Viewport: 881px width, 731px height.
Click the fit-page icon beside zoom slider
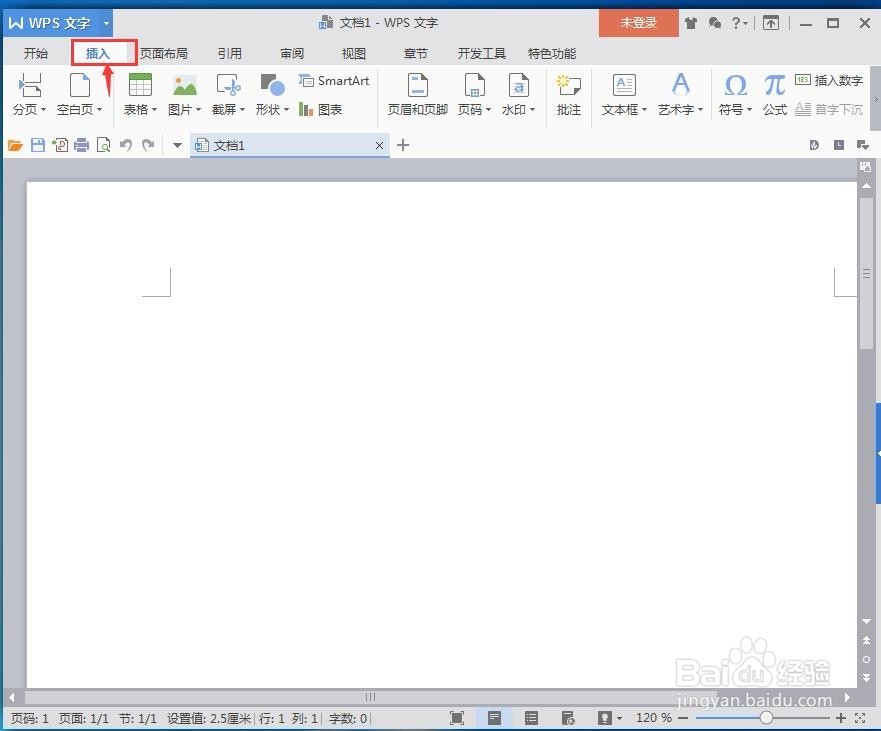(x=860, y=718)
